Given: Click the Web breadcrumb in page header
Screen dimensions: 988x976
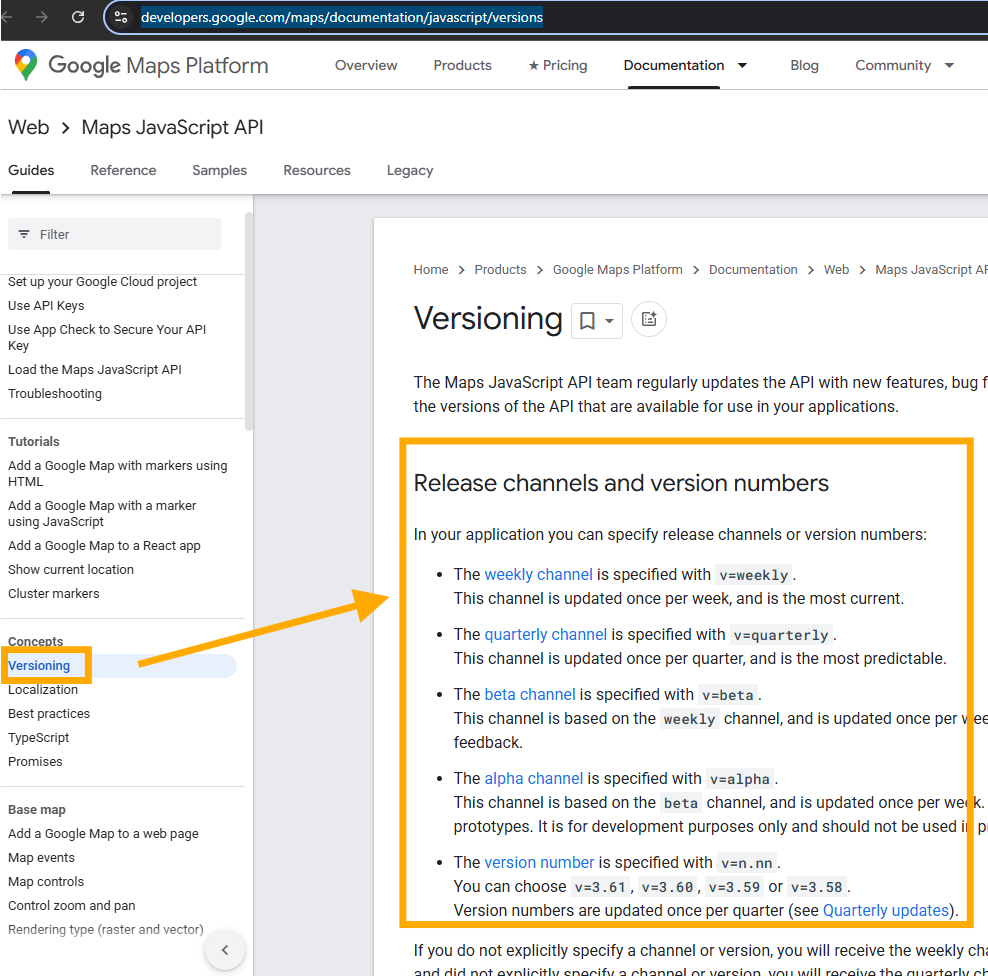Looking at the screenshot, I should pos(28,127).
